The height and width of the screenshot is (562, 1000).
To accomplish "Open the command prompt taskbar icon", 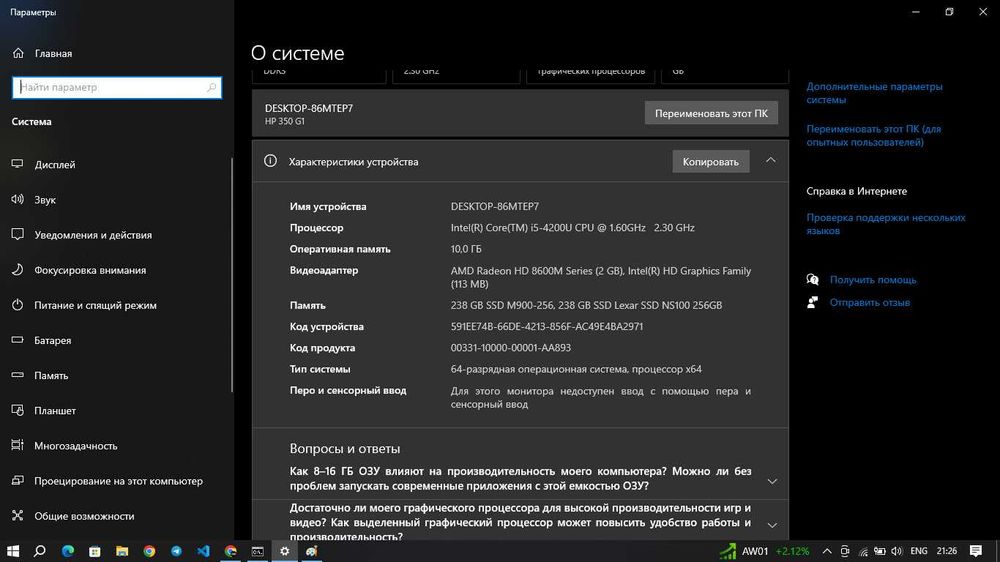I will coord(258,551).
